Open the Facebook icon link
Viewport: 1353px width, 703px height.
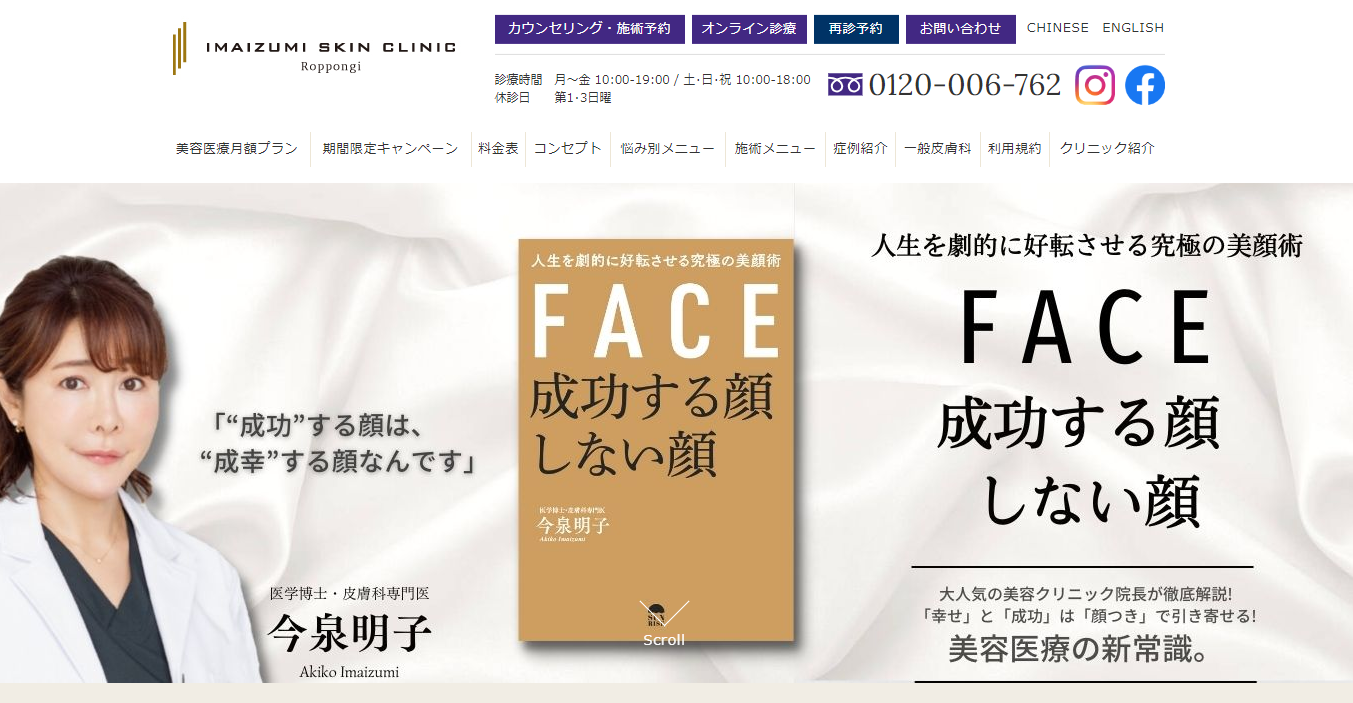[1145, 85]
